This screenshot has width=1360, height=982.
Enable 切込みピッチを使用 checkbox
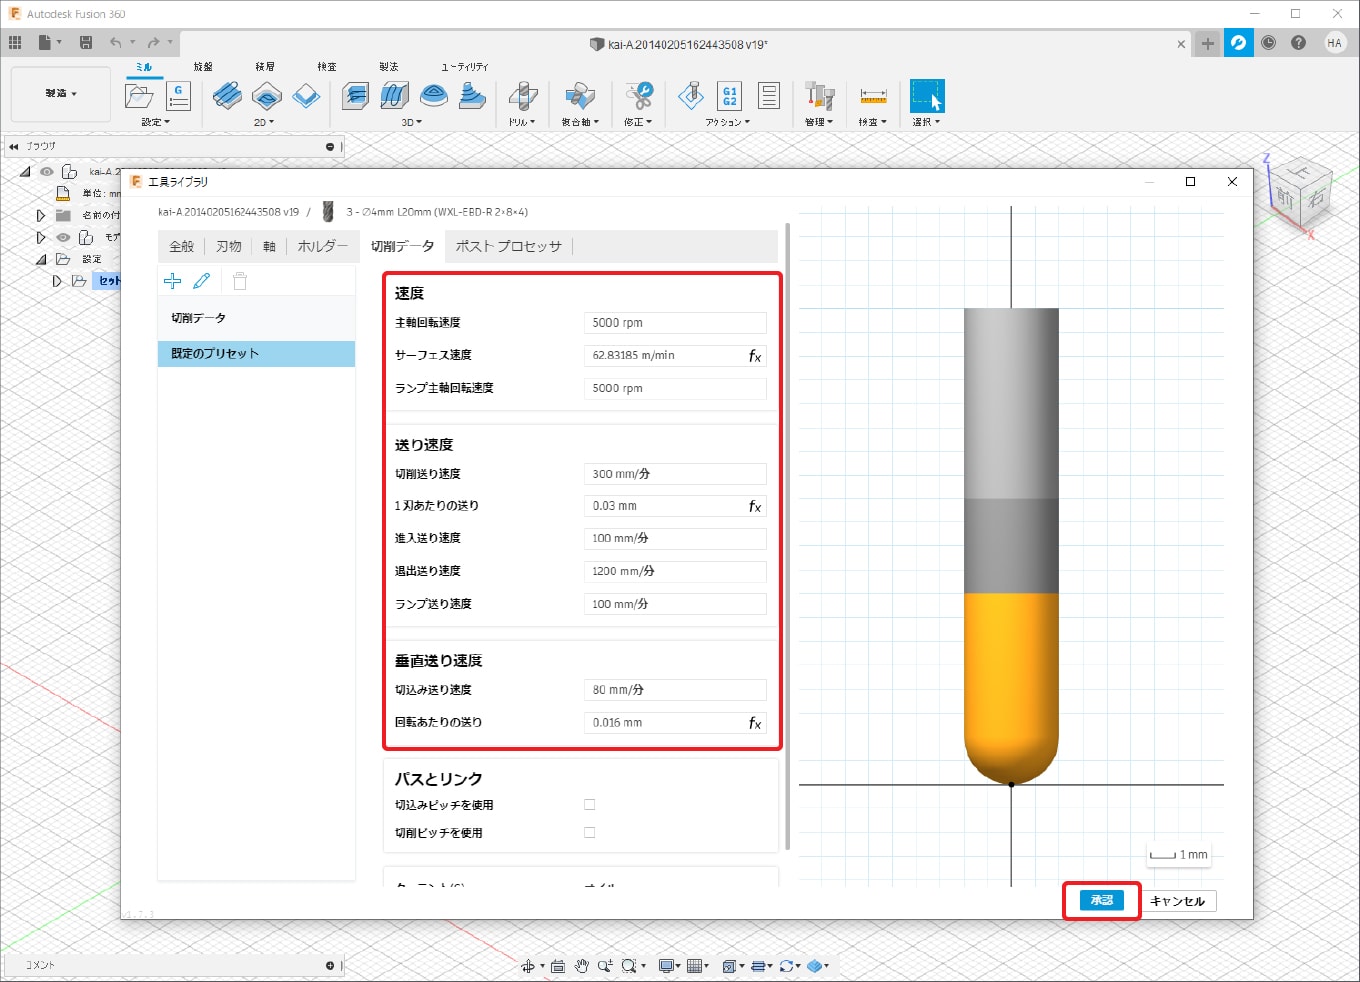pos(589,805)
